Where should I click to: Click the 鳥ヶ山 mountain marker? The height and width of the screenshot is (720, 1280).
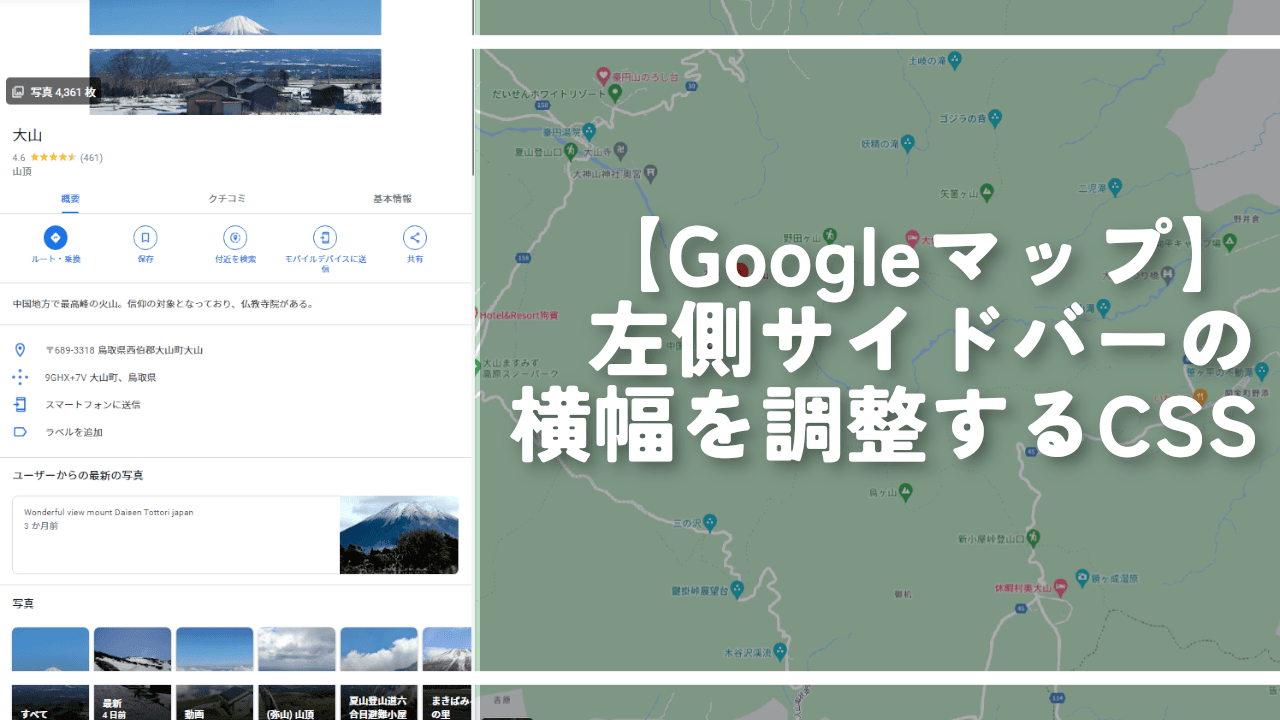(905, 492)
